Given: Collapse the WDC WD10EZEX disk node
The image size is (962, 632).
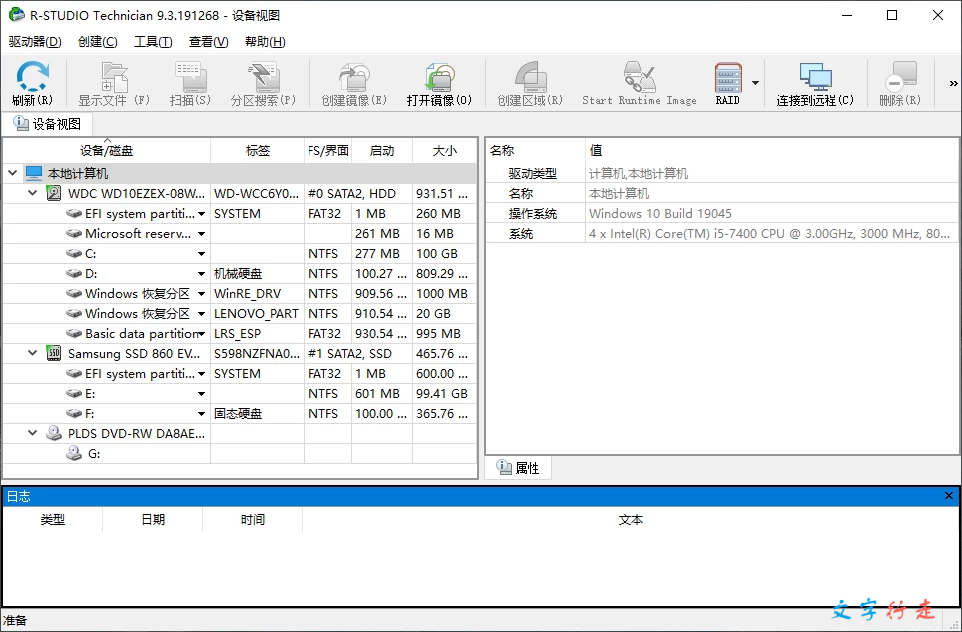Looking at the screenshot, I should pyautogui.click(x=33, y=194).
